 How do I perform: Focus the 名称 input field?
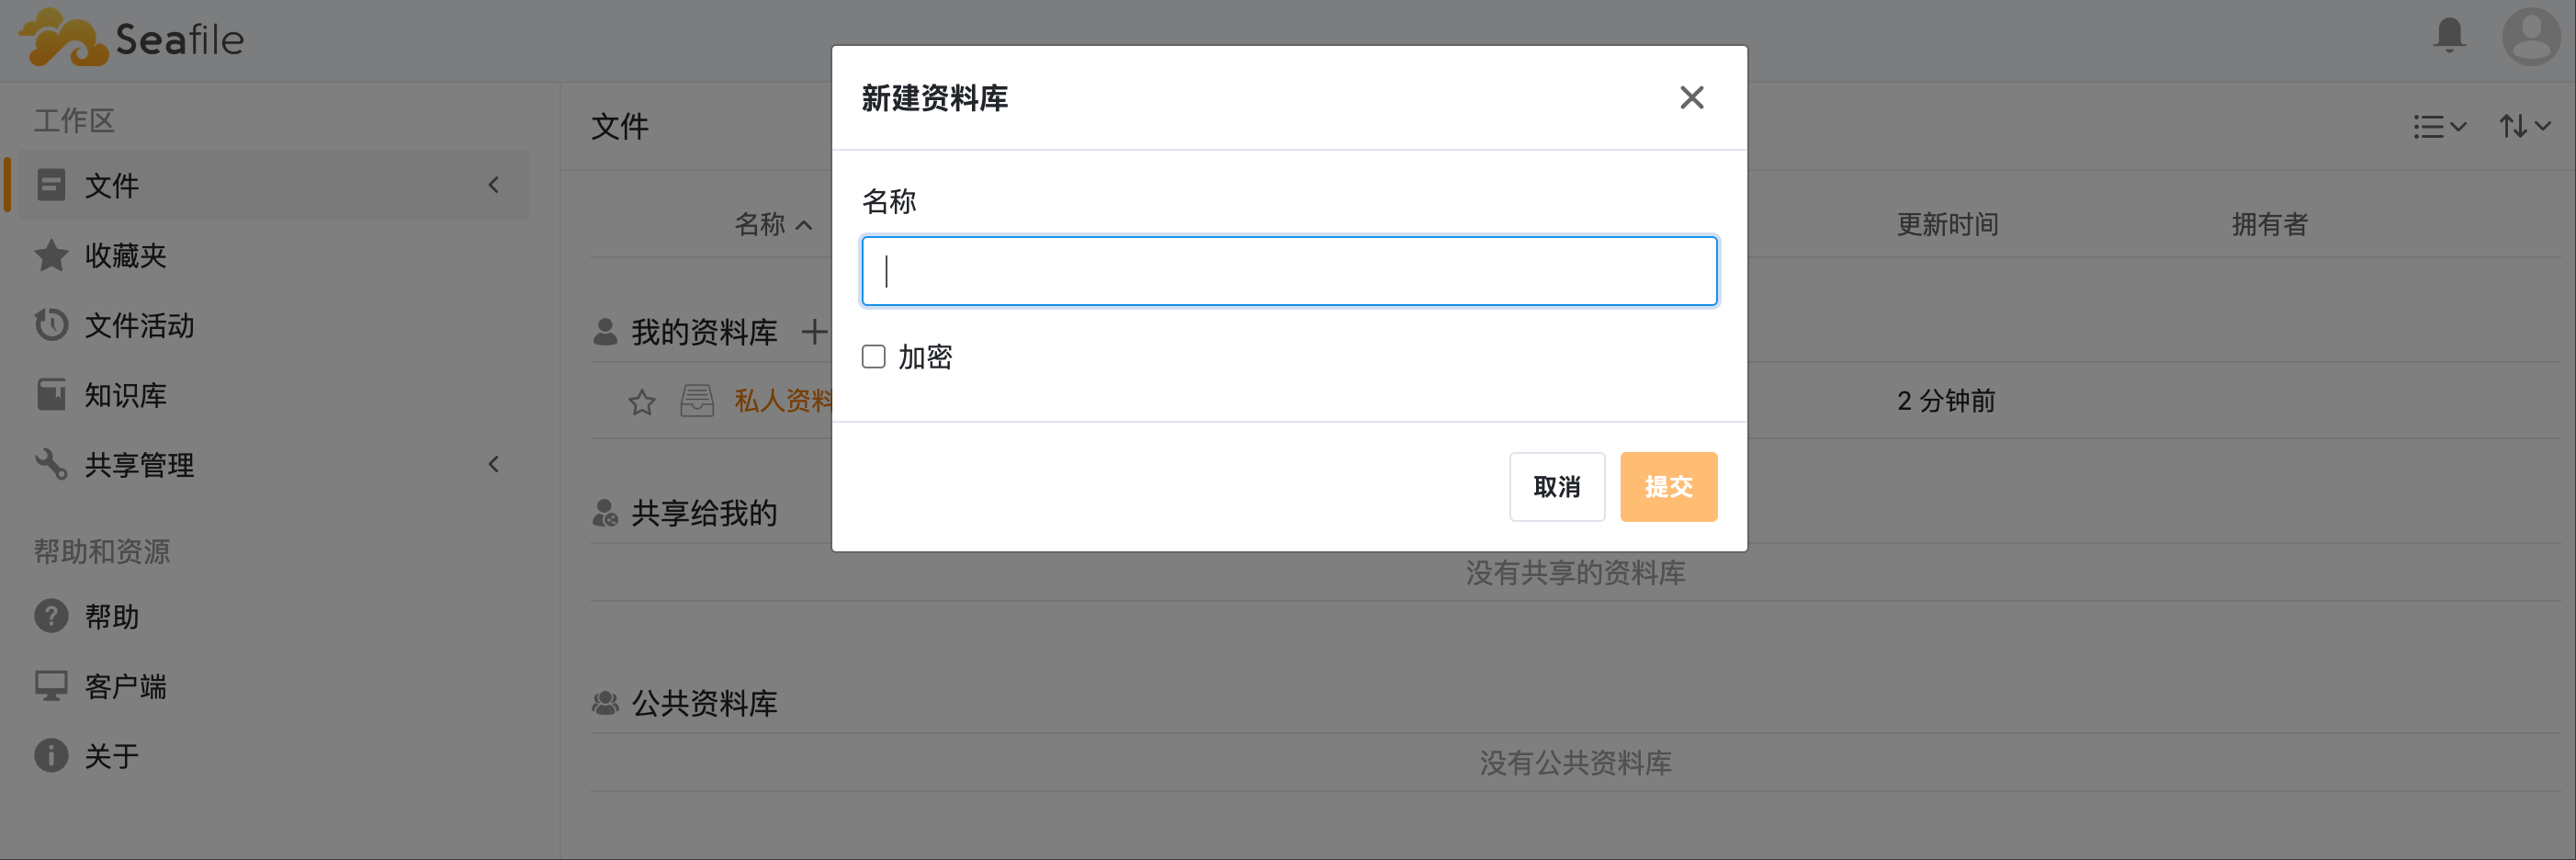point(1289,271)
